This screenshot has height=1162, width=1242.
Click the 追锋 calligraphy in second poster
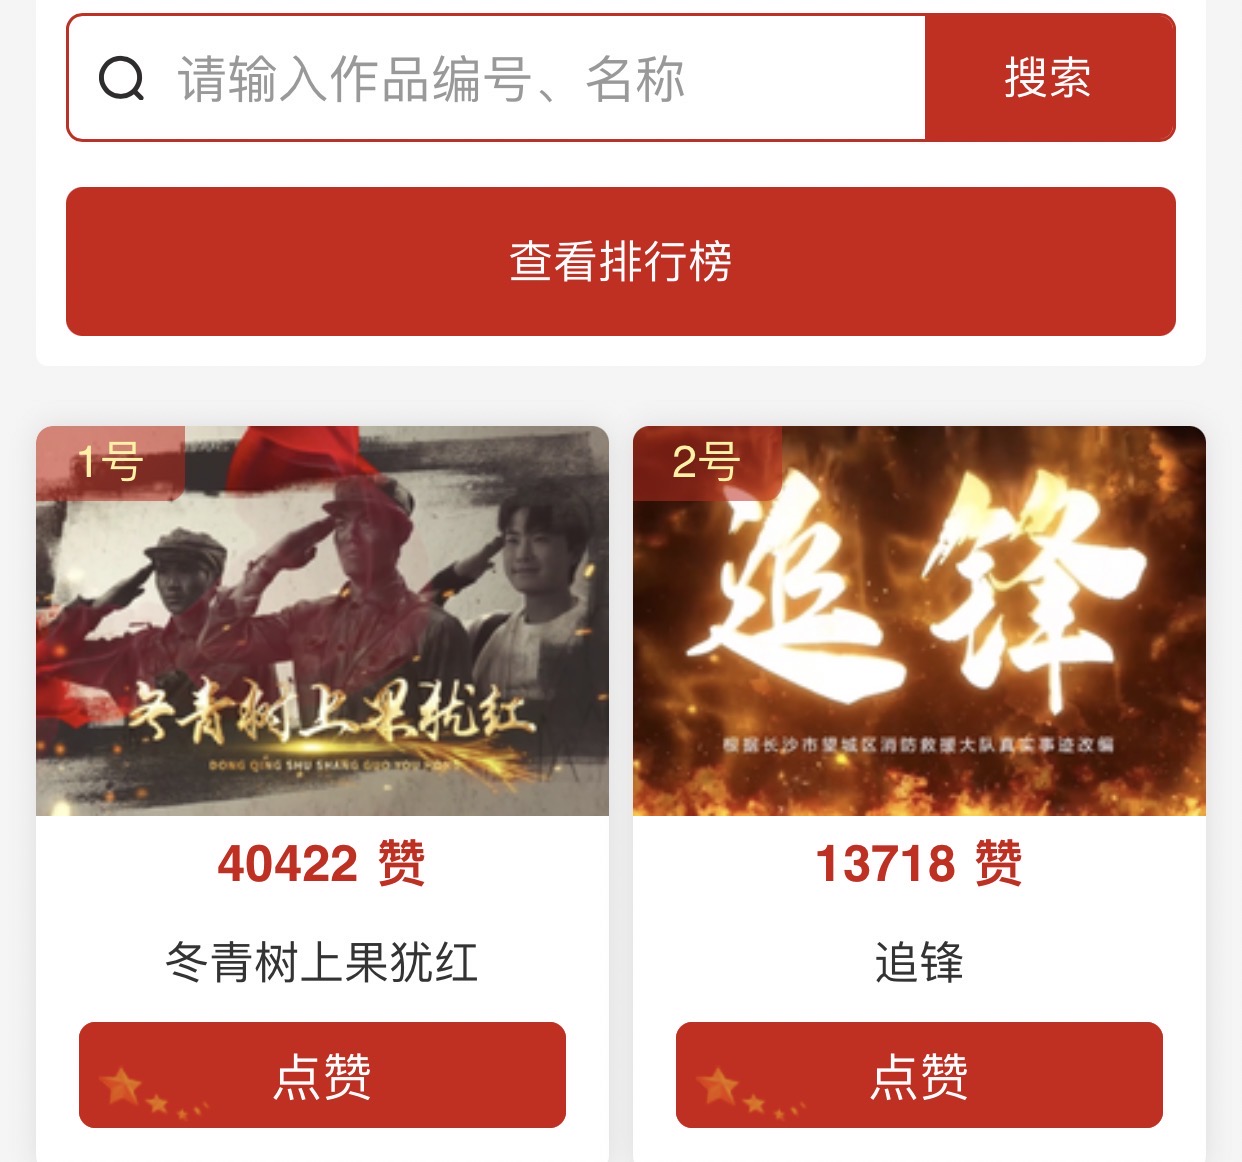925,590
